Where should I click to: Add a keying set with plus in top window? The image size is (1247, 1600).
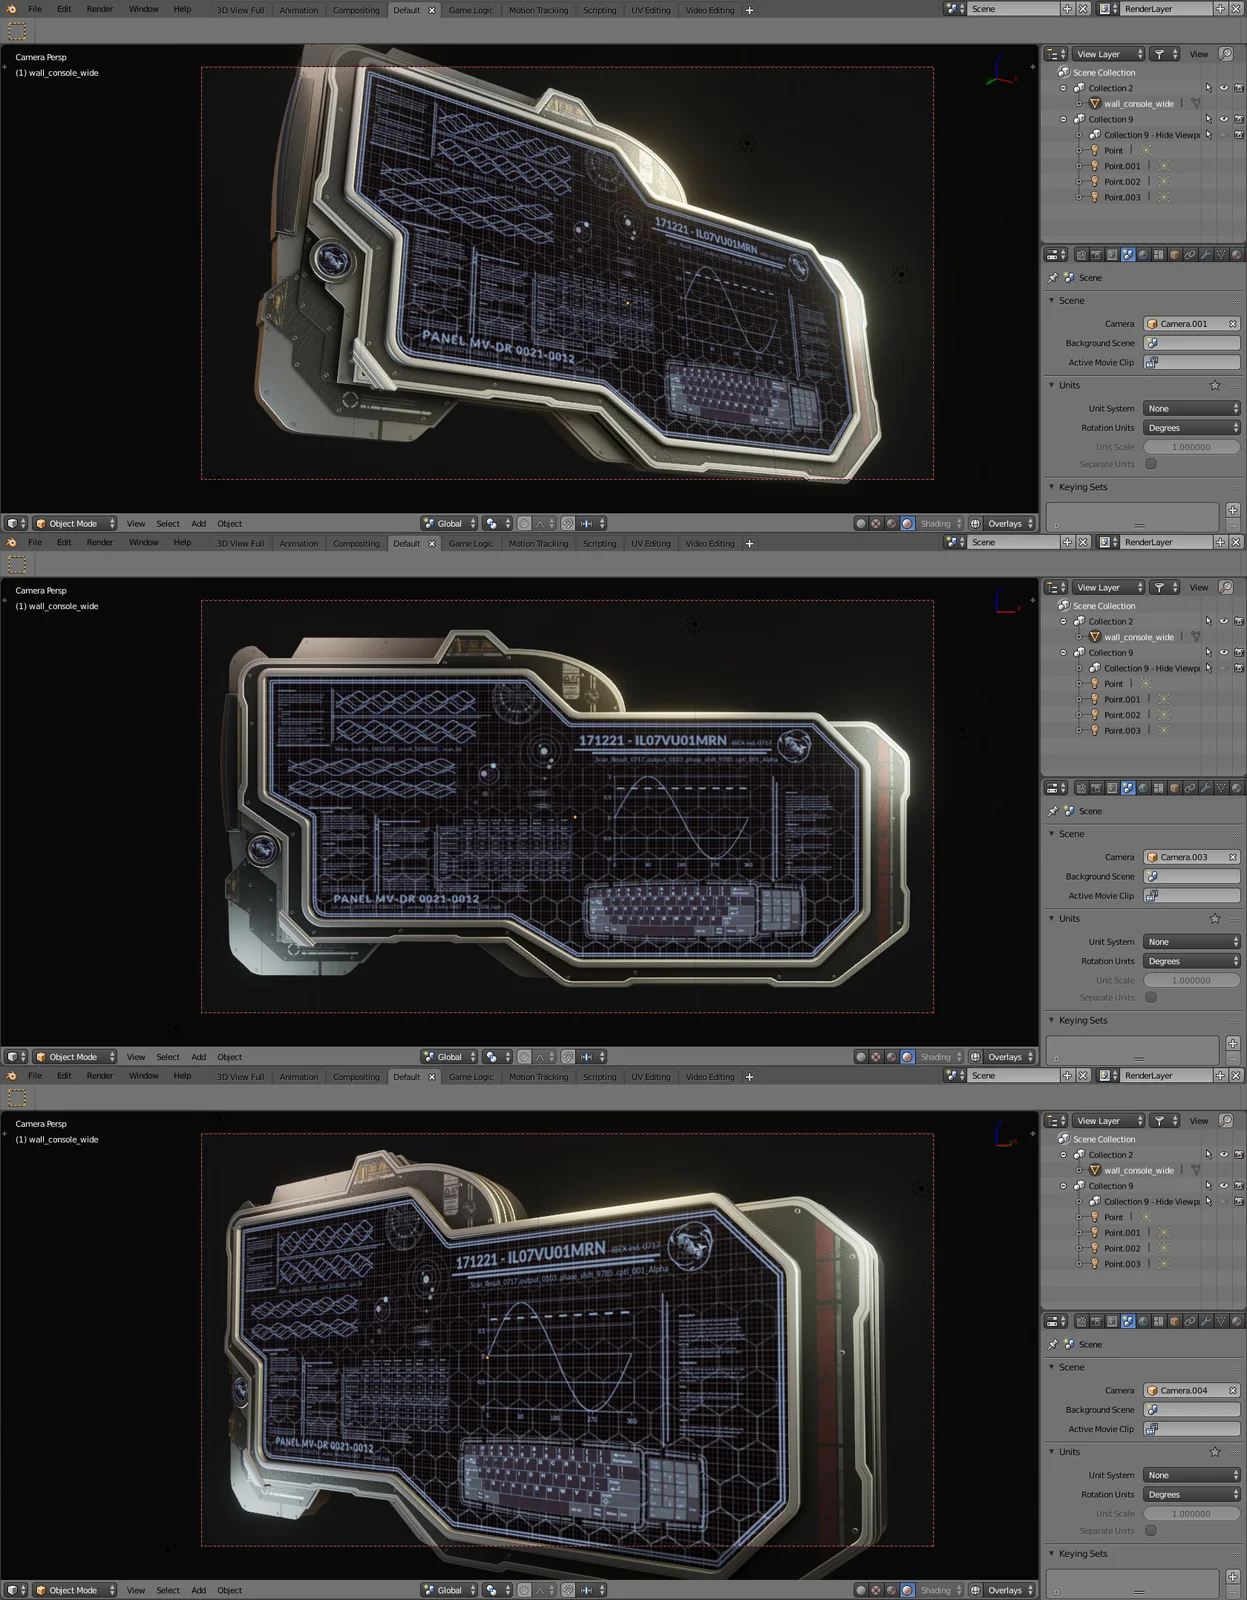coord(1233,510)
